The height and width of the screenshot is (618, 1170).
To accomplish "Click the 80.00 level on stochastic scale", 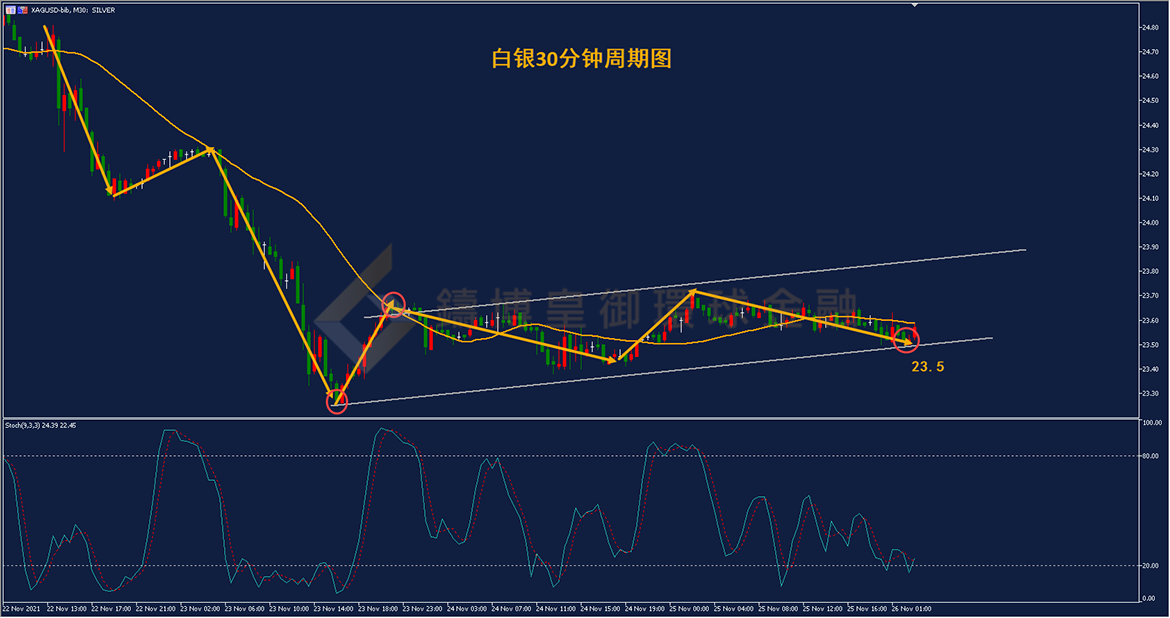I will coord(1150,456).
